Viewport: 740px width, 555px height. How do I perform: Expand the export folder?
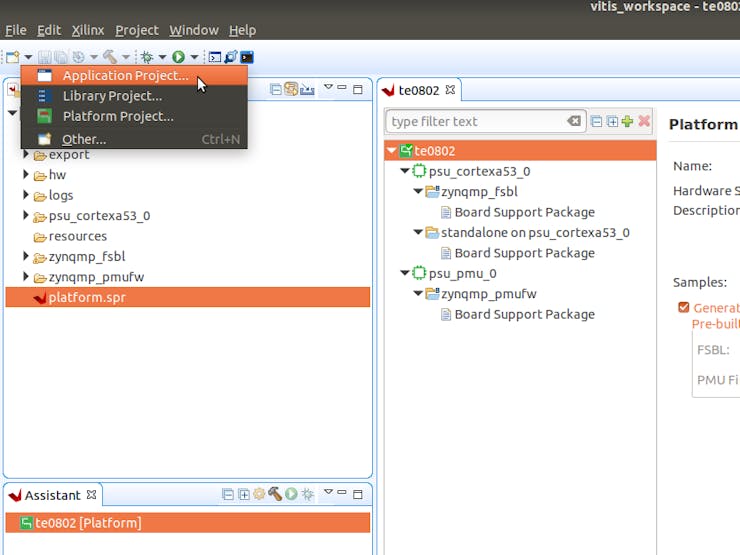[x=26, y=154]
